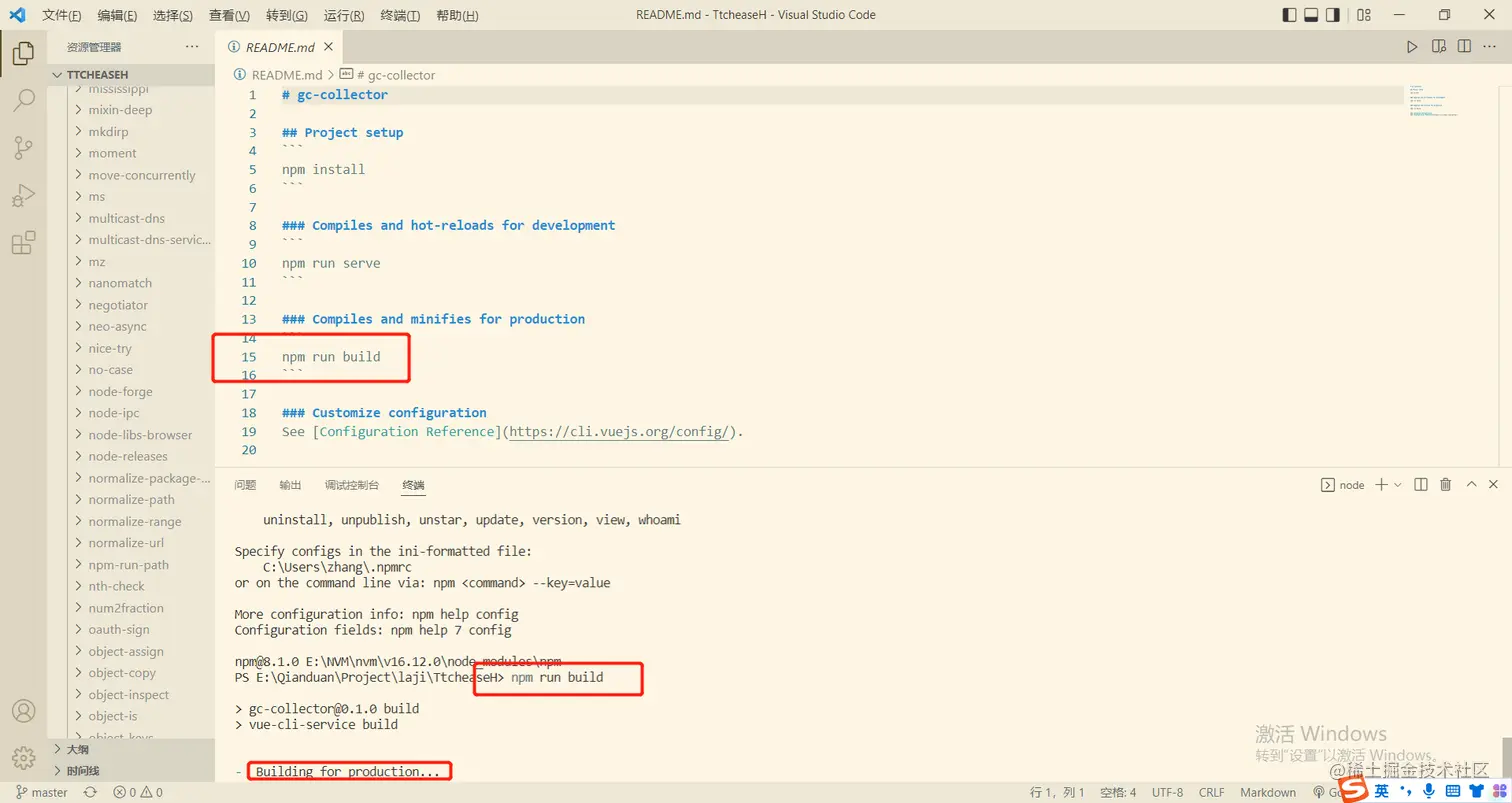The width and height of the screenshot is (1512, 803).
Task: Run the file with the play icon
Action: coord(1412,47)
